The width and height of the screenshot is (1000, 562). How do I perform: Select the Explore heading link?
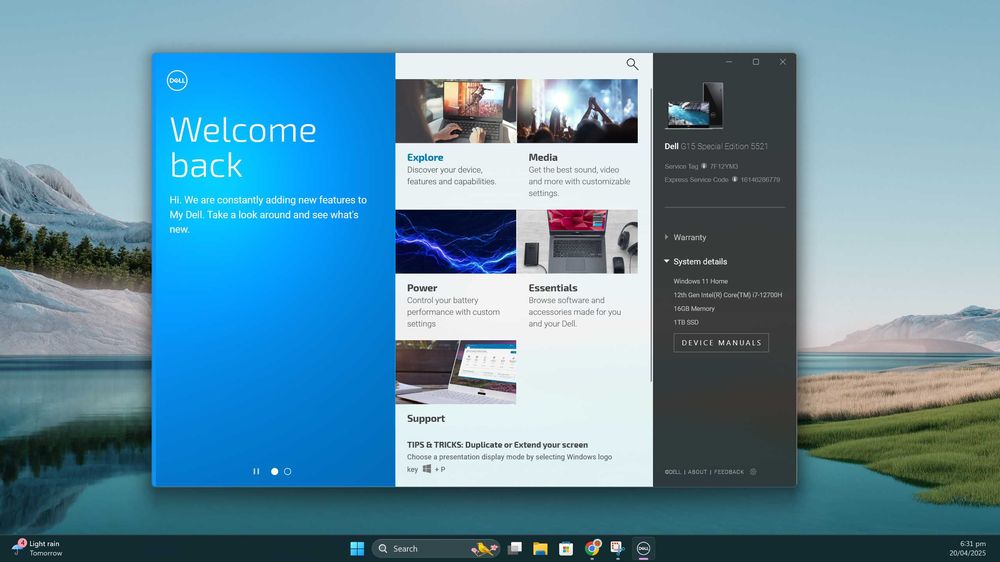click(425, 157)
